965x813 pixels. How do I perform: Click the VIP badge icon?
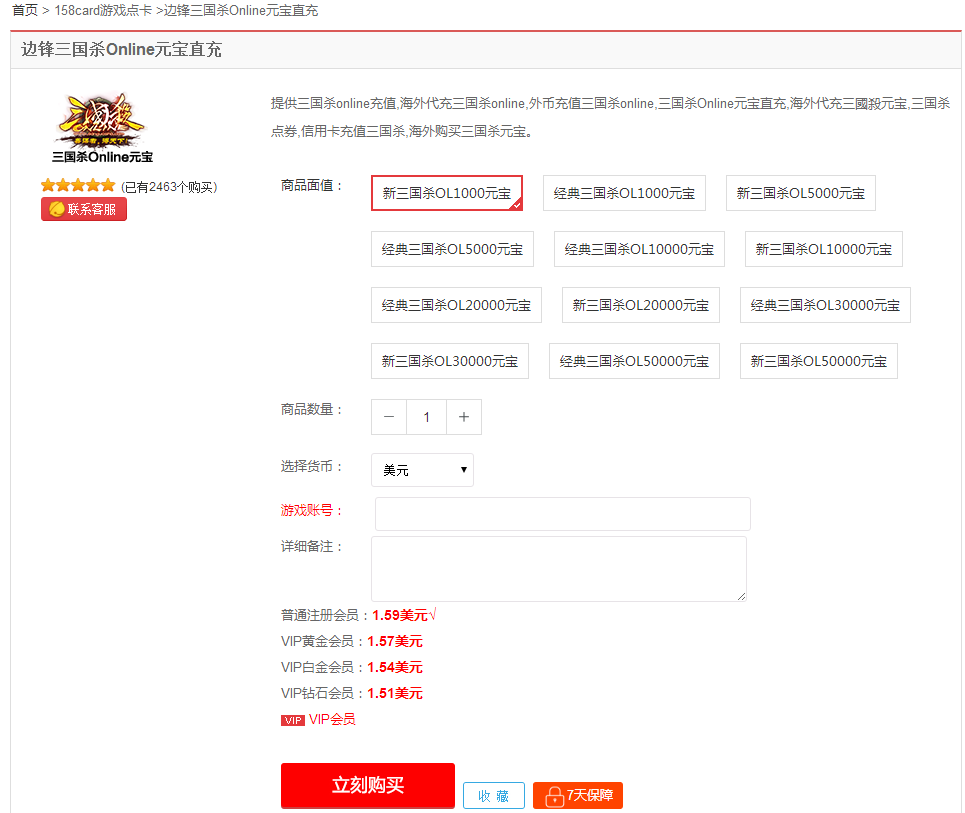click(293, 720)
